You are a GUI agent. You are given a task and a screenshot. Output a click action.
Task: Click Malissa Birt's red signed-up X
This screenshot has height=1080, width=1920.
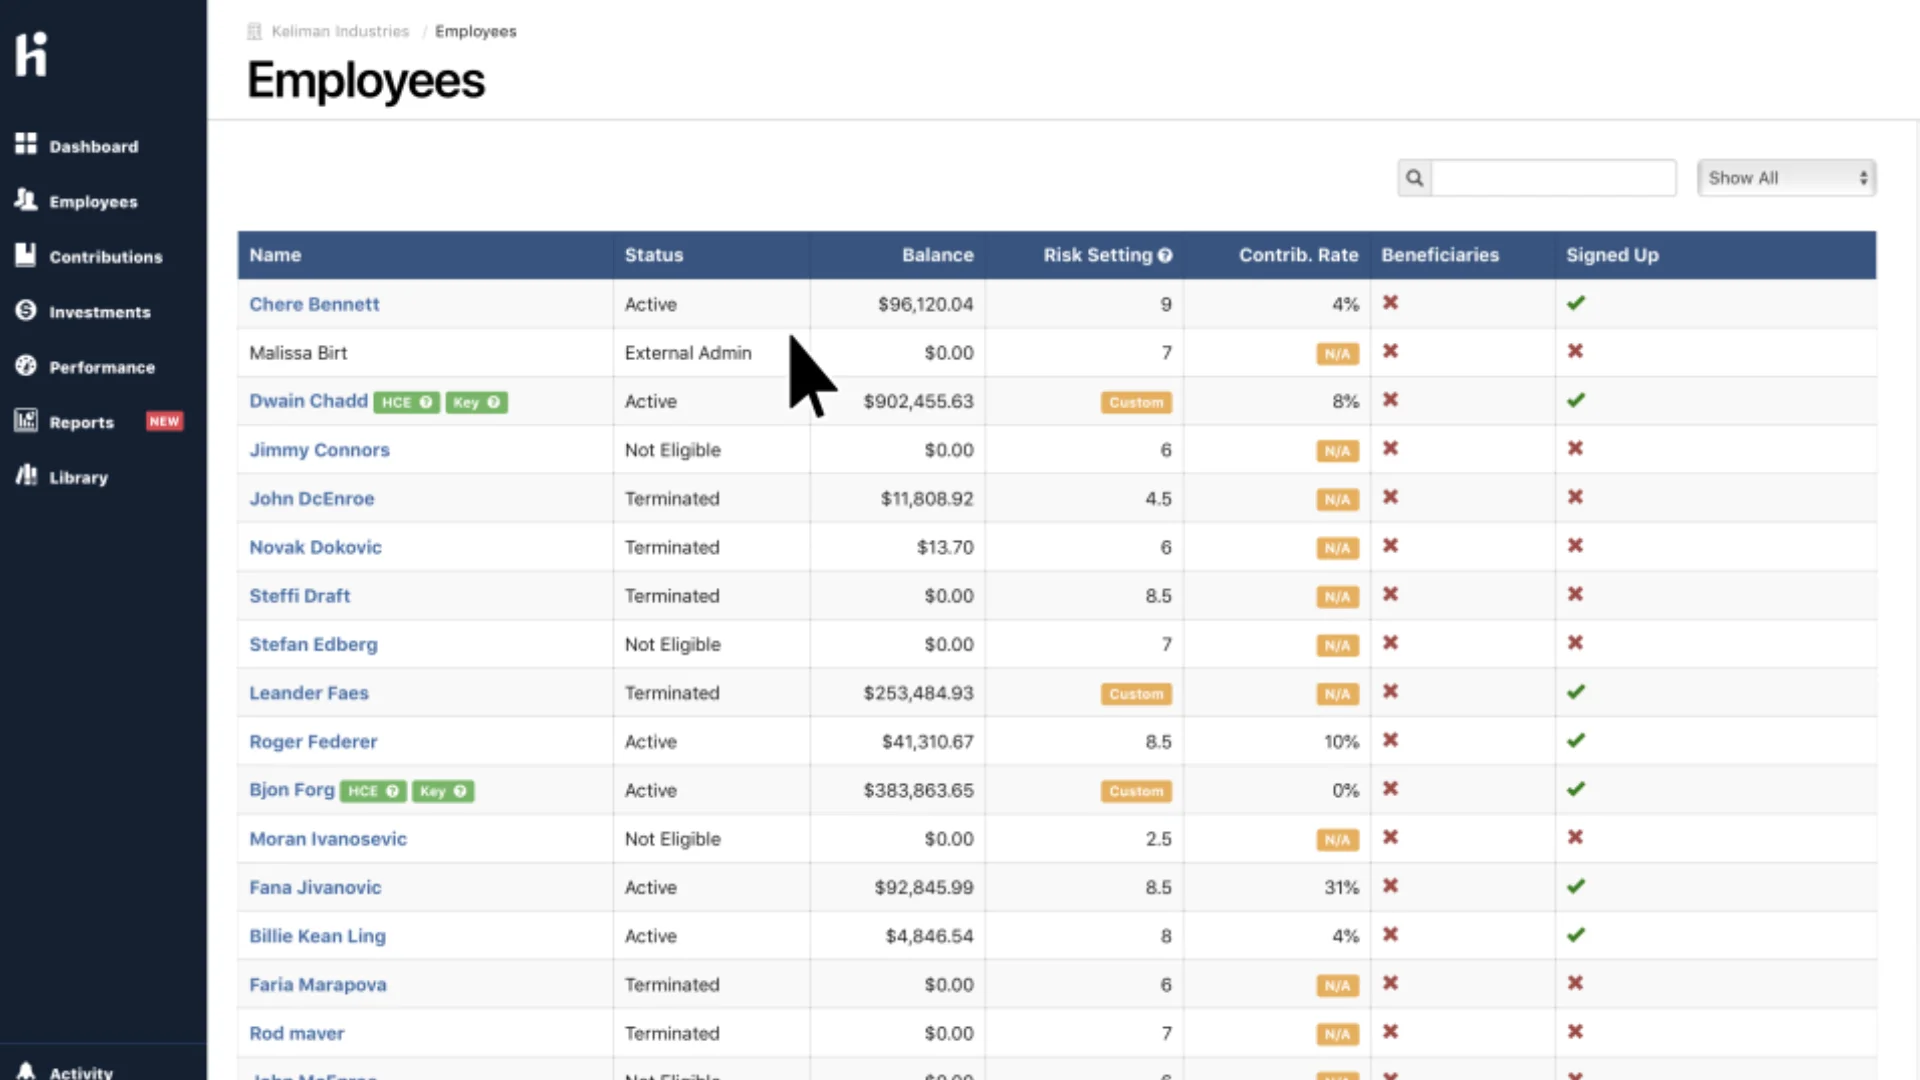pos(1575,352)
